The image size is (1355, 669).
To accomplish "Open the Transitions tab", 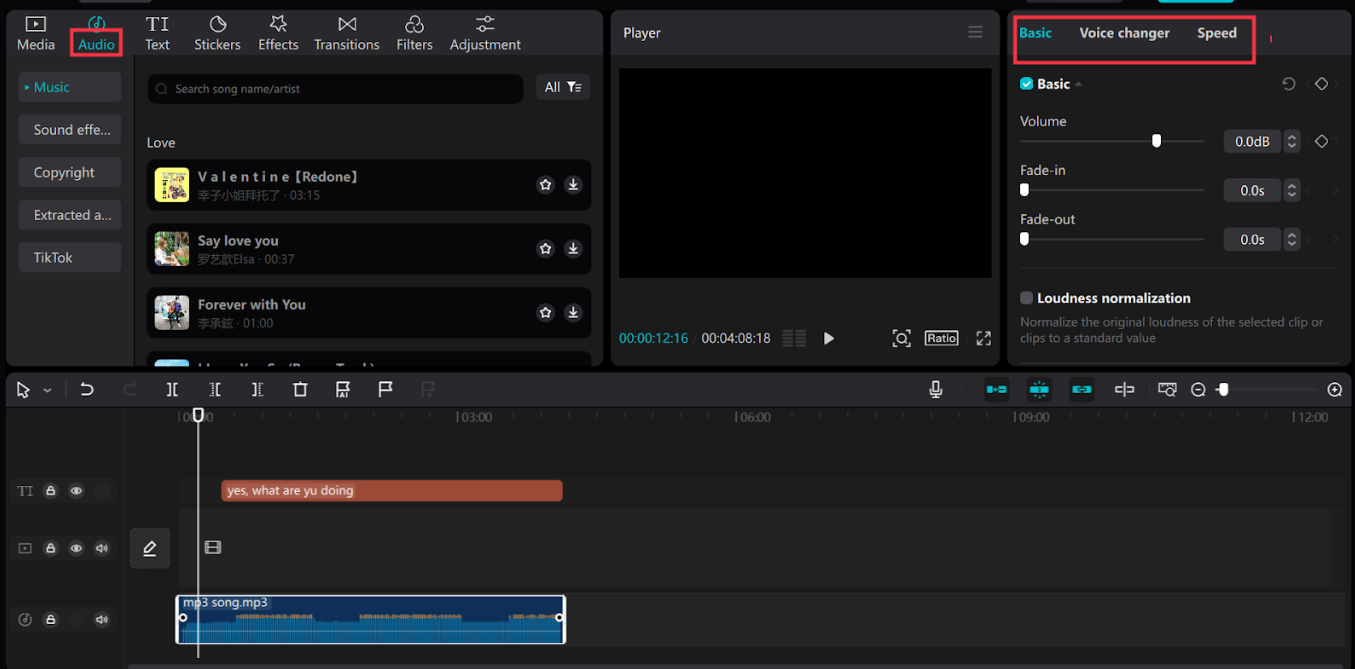I will (346, 33).
